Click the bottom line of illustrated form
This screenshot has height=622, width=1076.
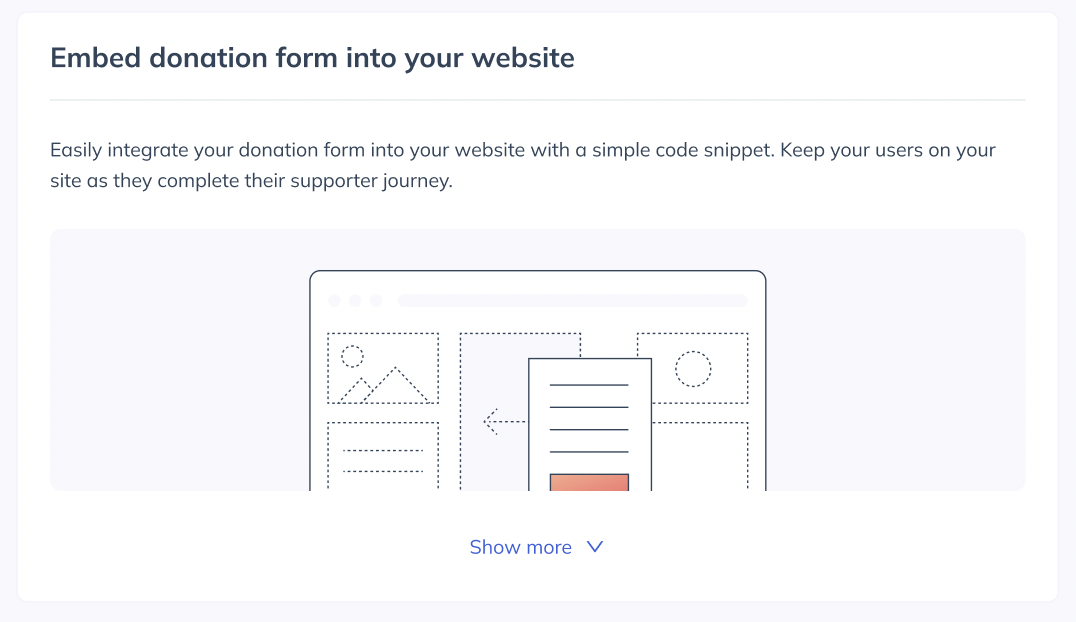tap(589, 452)
